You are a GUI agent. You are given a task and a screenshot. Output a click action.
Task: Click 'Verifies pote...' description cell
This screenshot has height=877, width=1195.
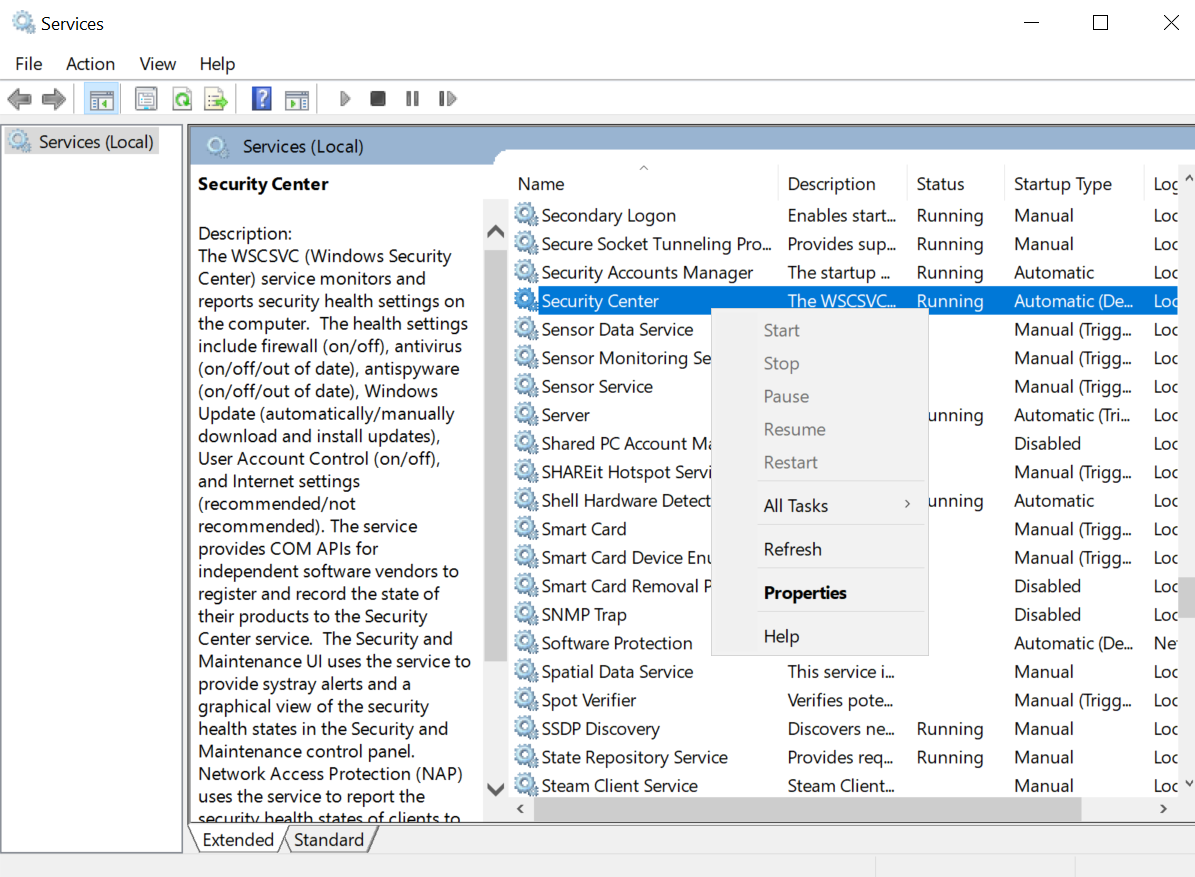pos(840,700)
